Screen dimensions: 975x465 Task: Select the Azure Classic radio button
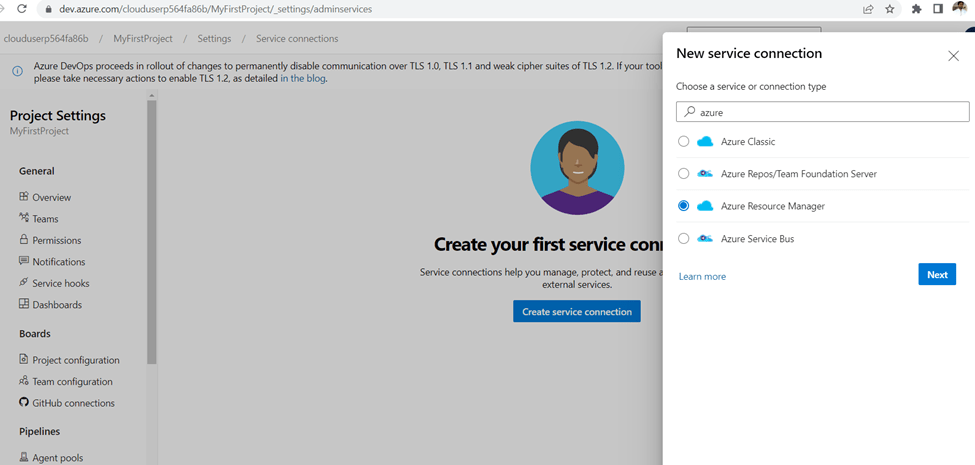point(684,142)
